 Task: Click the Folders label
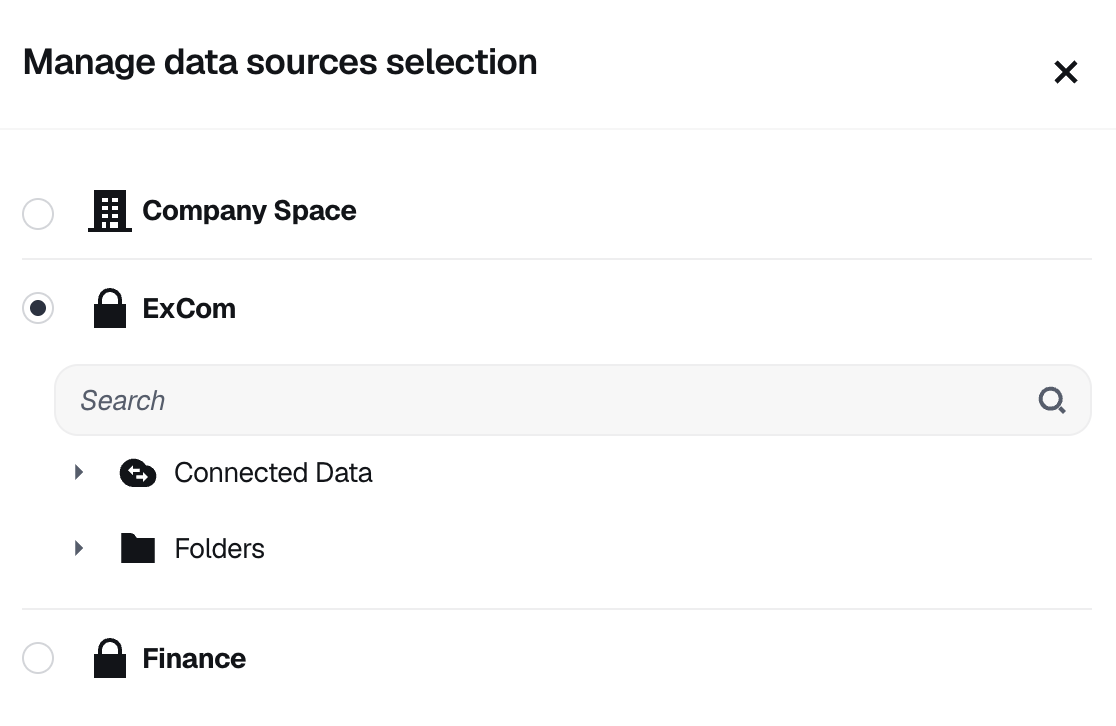pyautogui.click(x=219, y=549)
